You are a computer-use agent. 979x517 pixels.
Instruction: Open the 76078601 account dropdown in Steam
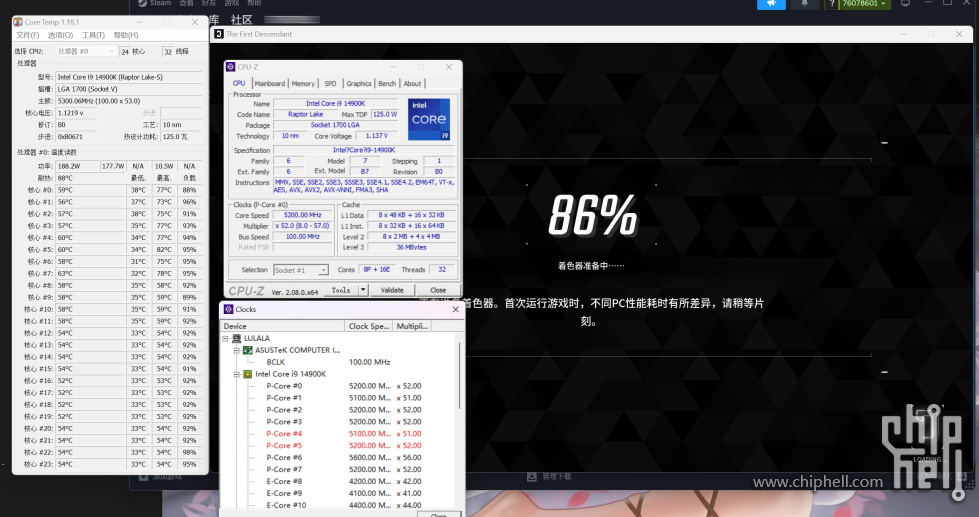point(863,4)
